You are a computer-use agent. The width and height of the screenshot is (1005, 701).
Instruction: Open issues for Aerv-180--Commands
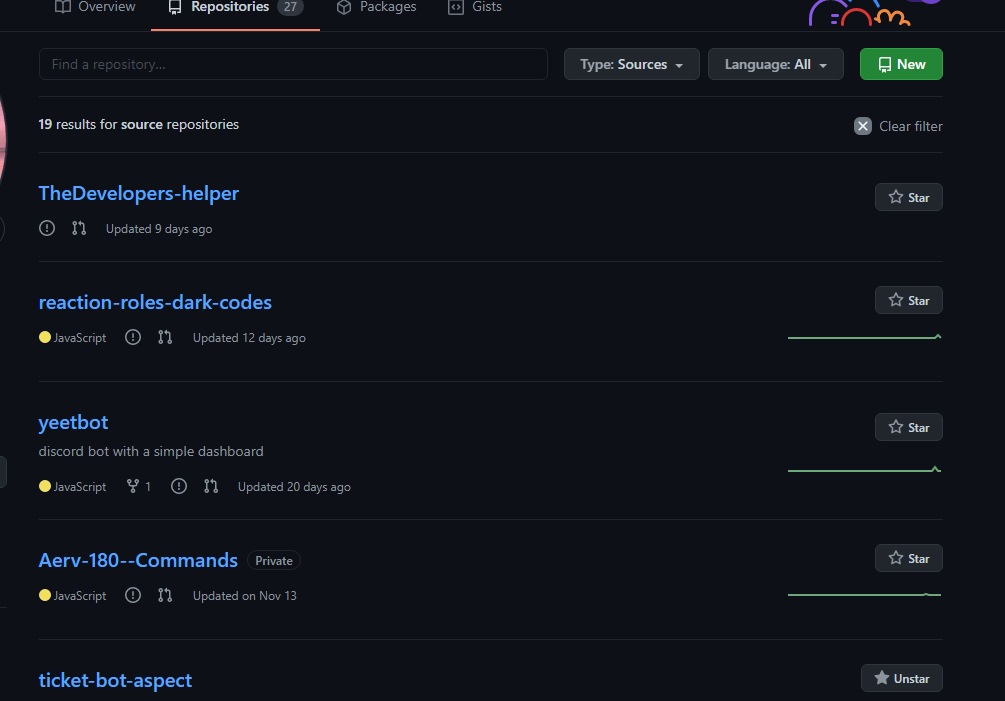[x=133, y=595]
